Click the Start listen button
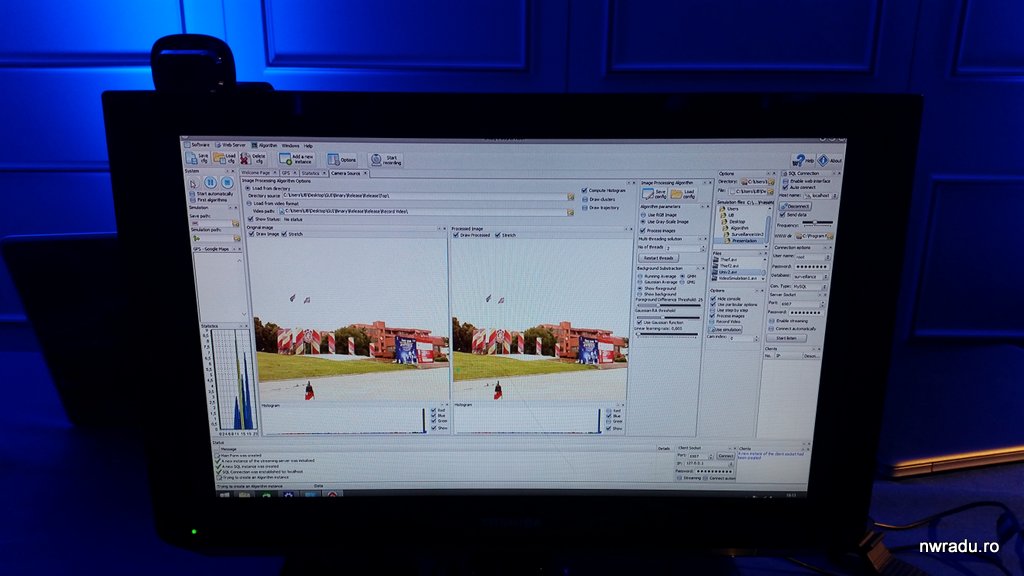1024x576 pixels. [786, 338]
